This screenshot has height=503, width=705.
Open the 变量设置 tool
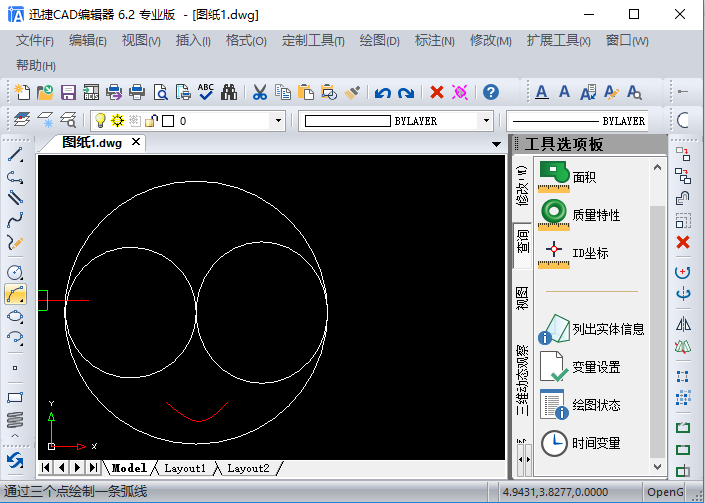(x=579, y=367)
